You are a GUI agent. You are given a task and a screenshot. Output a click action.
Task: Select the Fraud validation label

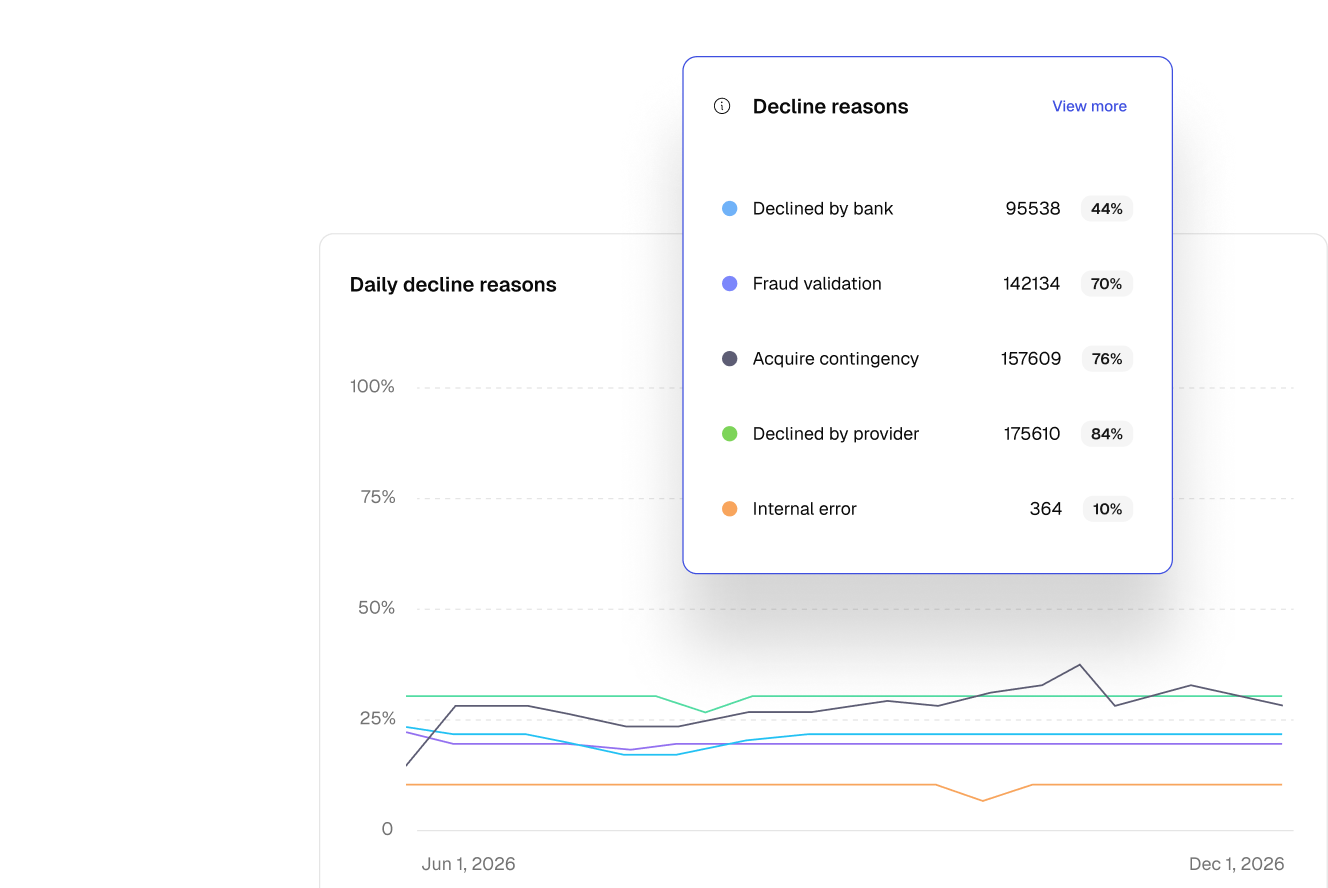coord(817,284)
